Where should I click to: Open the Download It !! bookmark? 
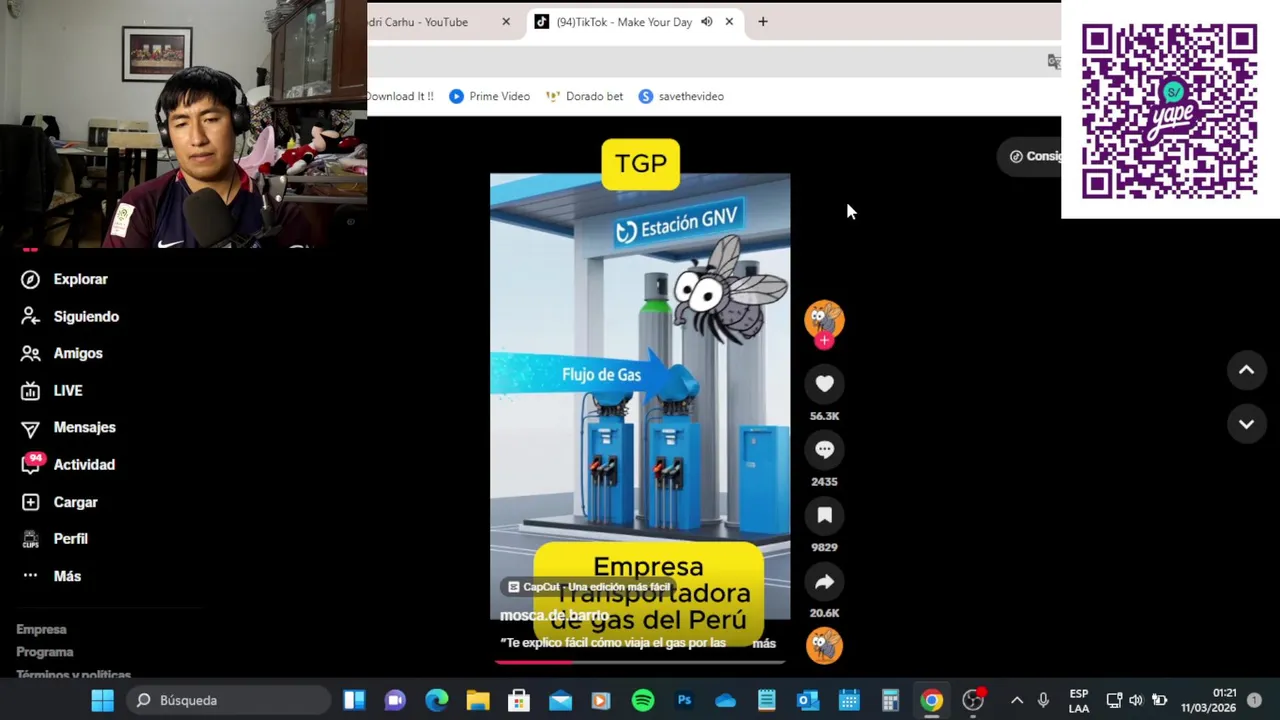pos(400,96)
